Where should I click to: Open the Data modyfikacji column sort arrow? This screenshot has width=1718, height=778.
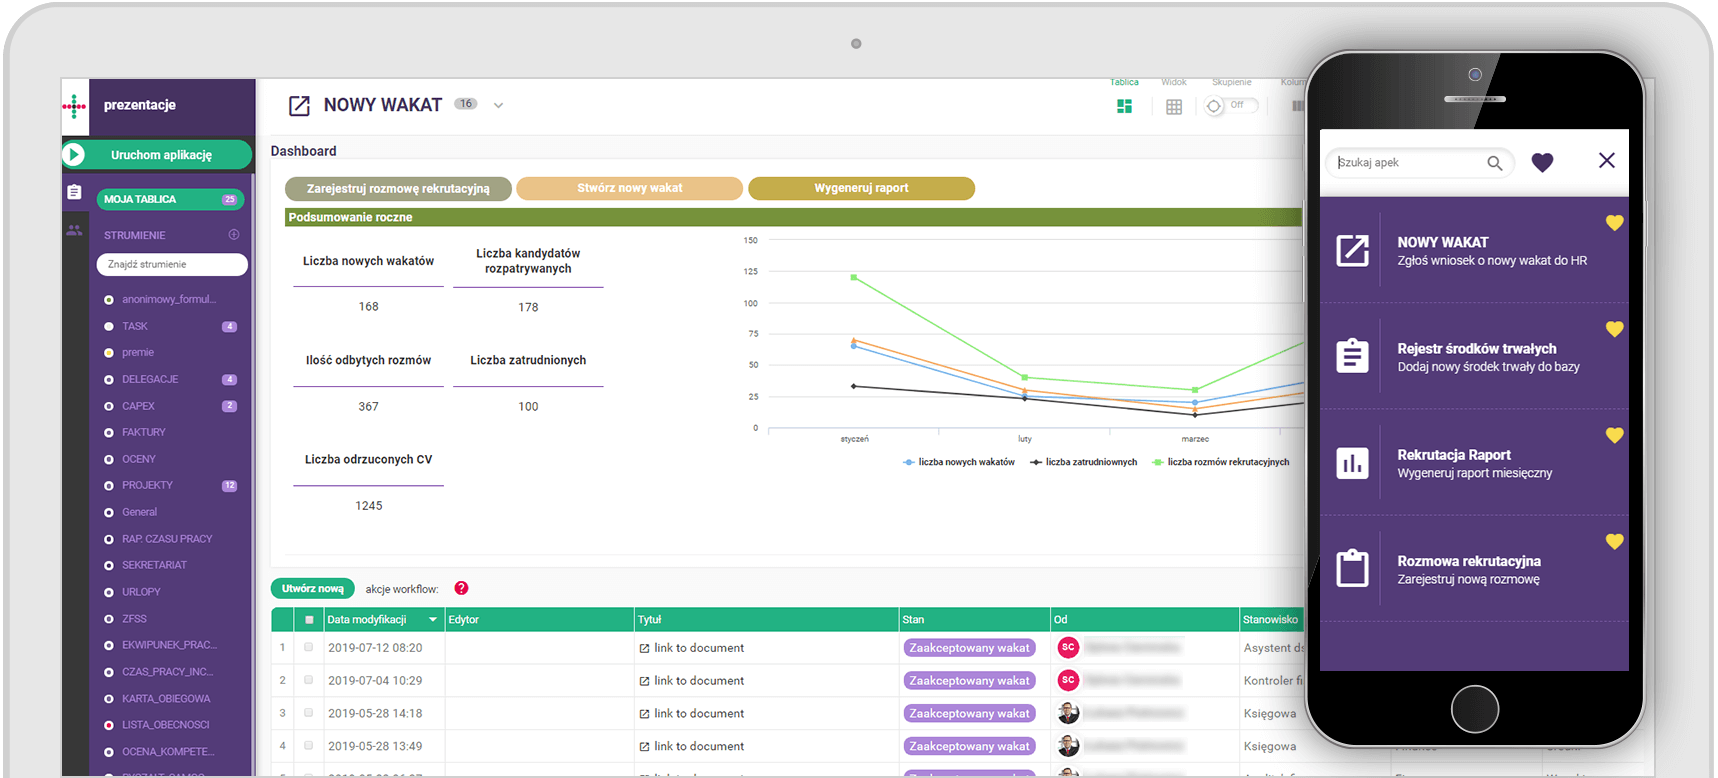(433, 620)
